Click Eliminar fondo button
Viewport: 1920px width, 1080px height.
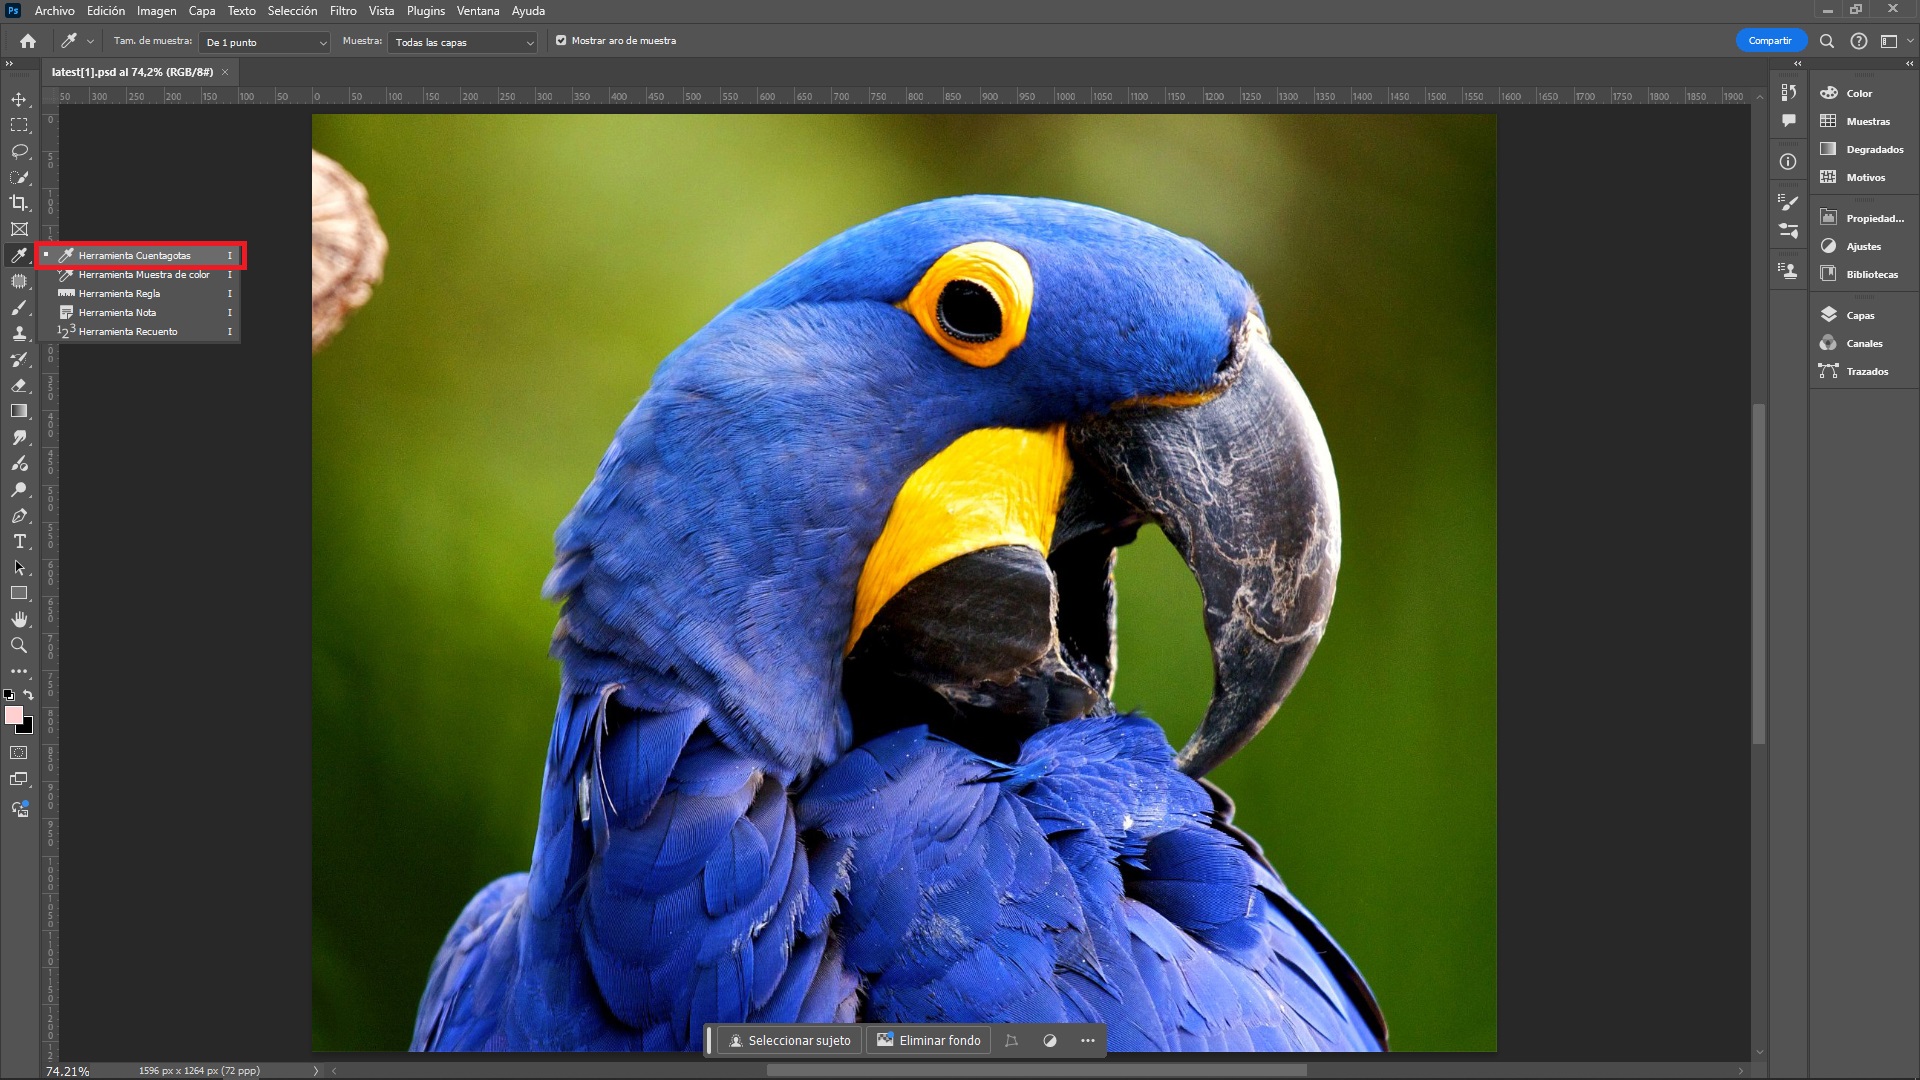click(x=929, y=1040)
